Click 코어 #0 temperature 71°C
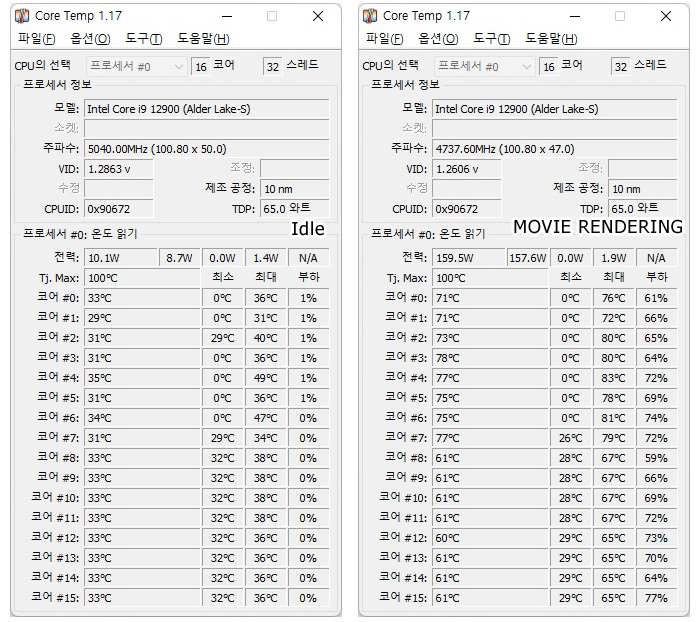700x622 pixels. (x=490, y=298)
